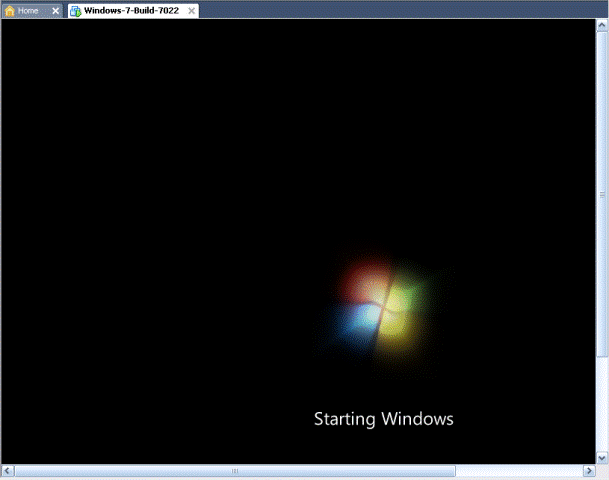
Task: Click the horizontal scrollbar left arrow
Action: point(7,471)
